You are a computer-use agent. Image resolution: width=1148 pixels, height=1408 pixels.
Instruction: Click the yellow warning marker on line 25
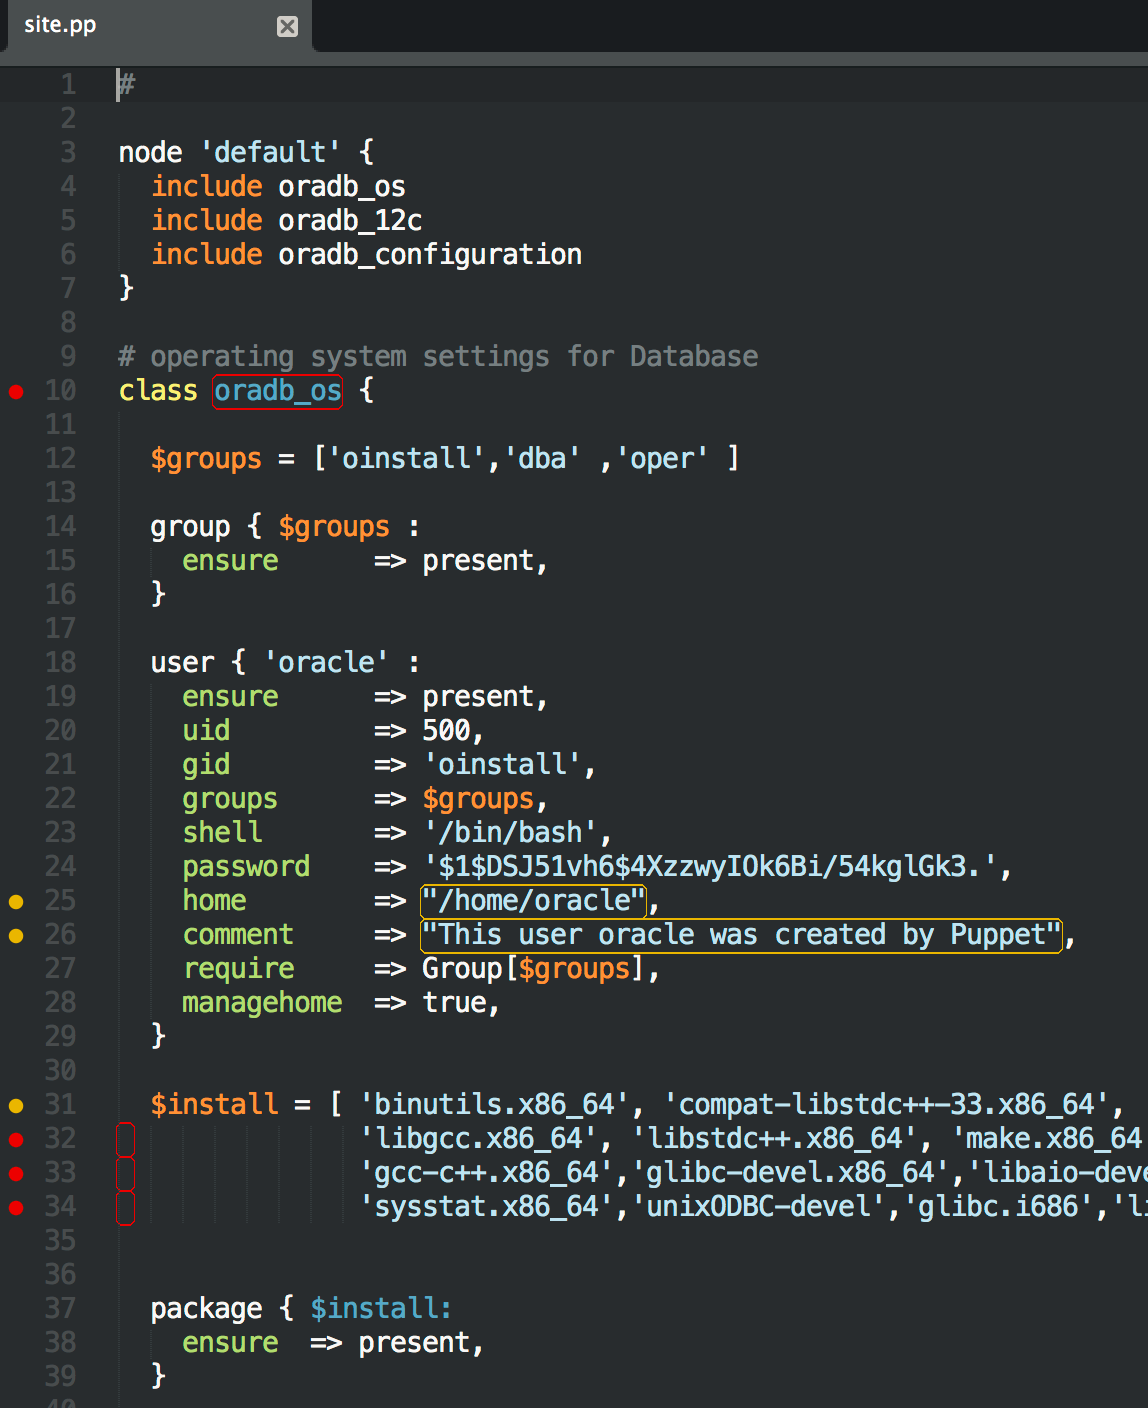click(x=16, y=902)
